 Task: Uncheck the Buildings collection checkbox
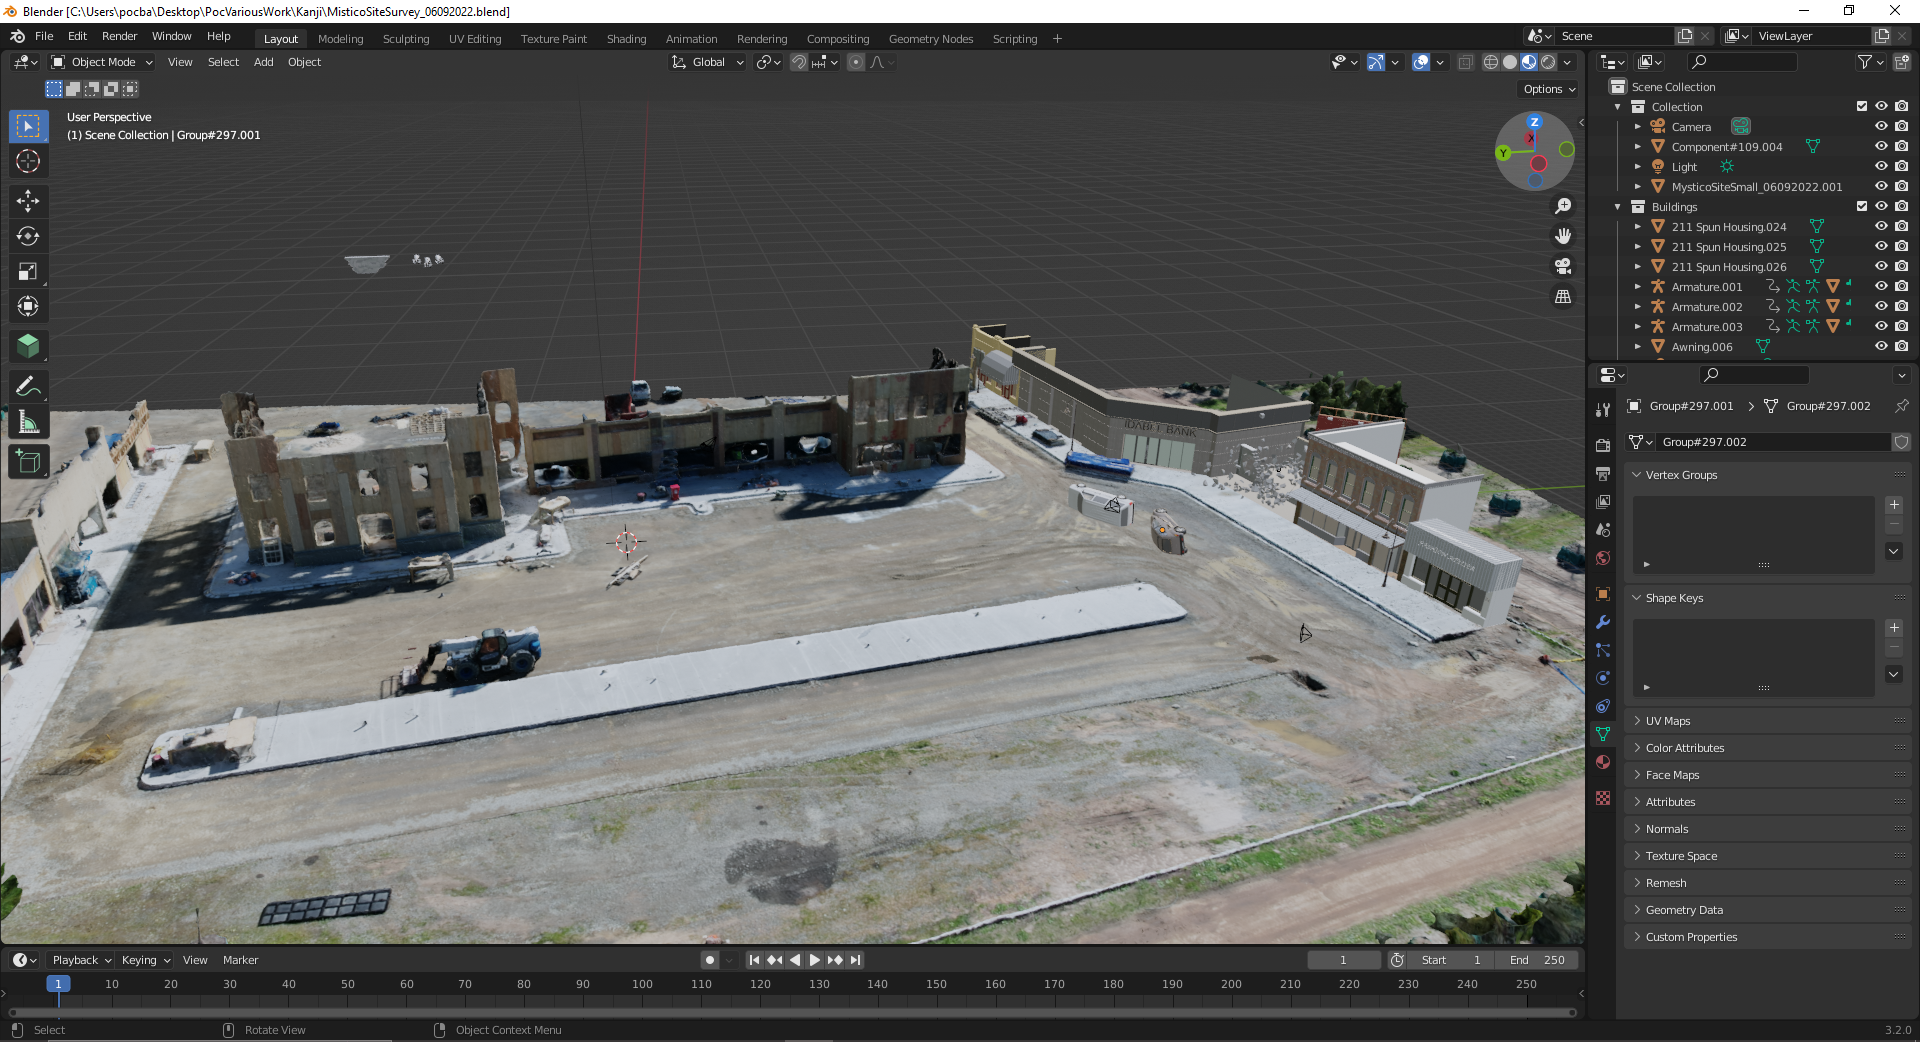(x=1862, y=206)
